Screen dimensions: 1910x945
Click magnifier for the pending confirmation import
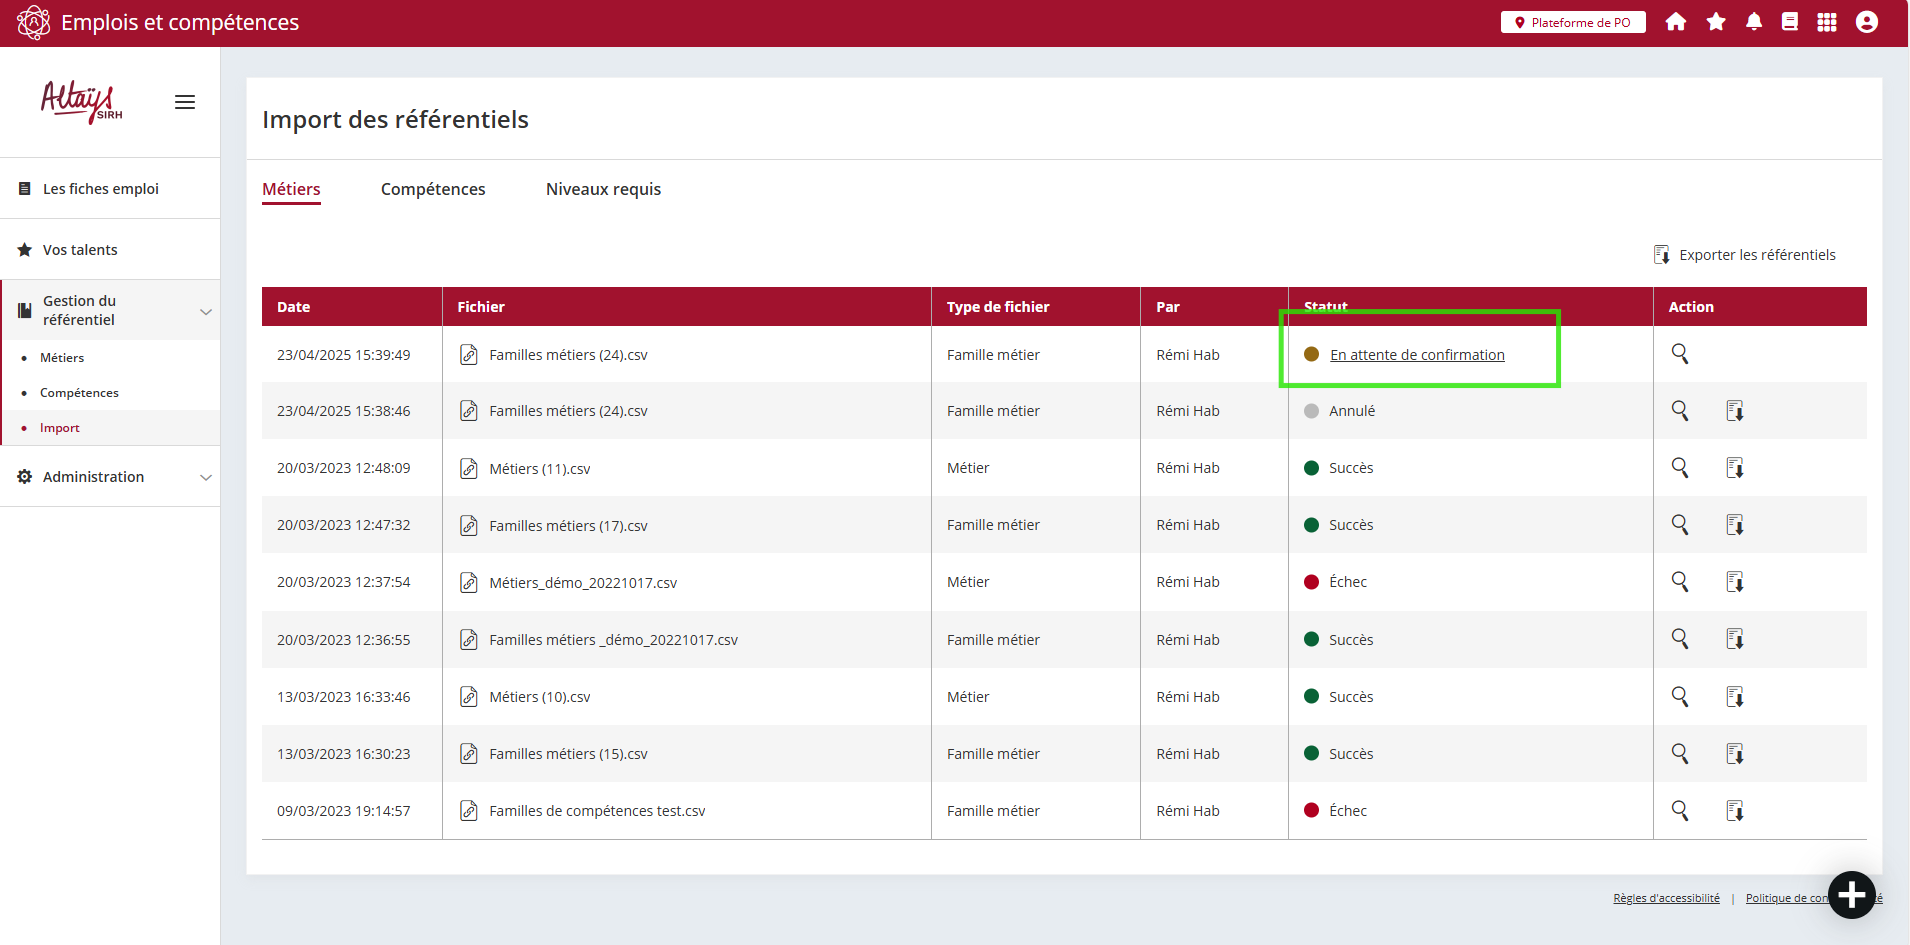coord(1680,354)
